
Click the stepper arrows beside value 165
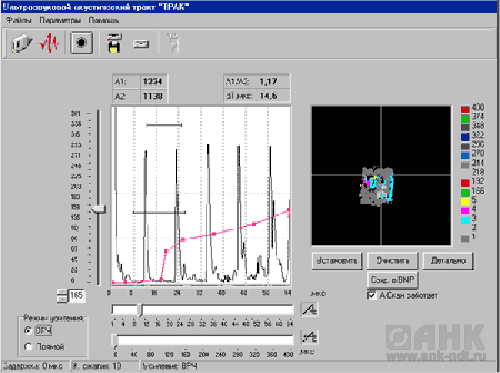pos(62,296)
